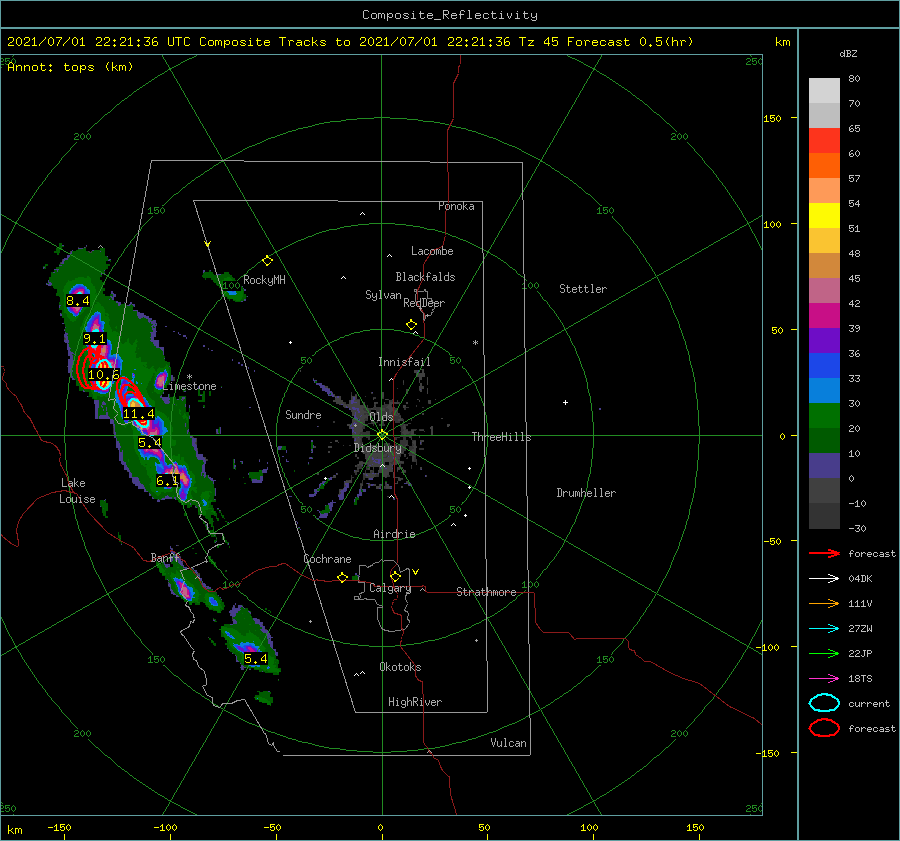Click the yellow radar-site diamond at map center
The image size is (900, 841).
382,435
